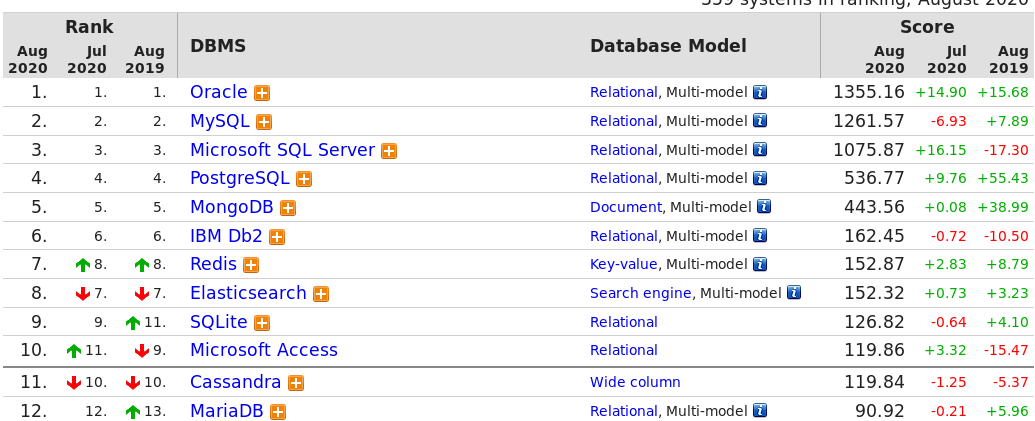Viewport: 1035px width, 421px height.
Task: Click the DBMS column header
Action: point(218,46)
